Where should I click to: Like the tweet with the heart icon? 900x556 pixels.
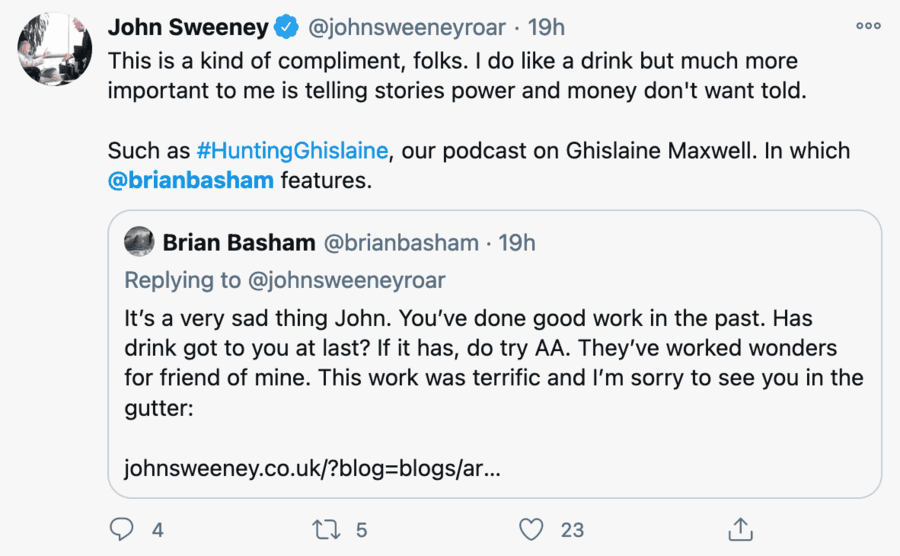point(532,528)
